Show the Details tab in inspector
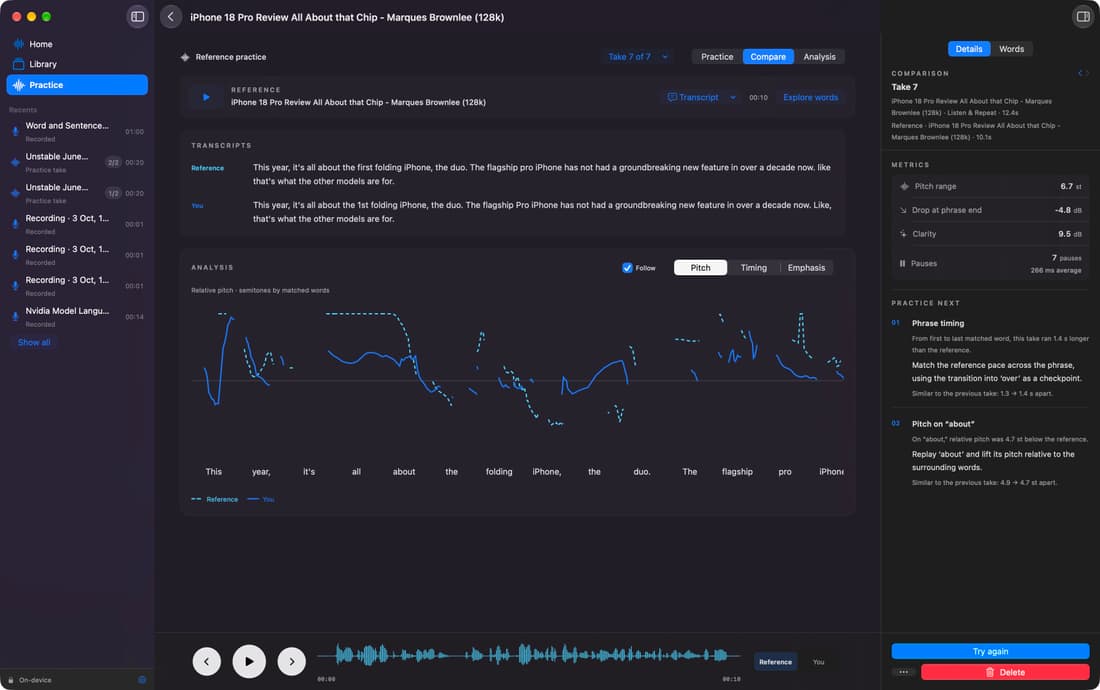 (969, 49)
